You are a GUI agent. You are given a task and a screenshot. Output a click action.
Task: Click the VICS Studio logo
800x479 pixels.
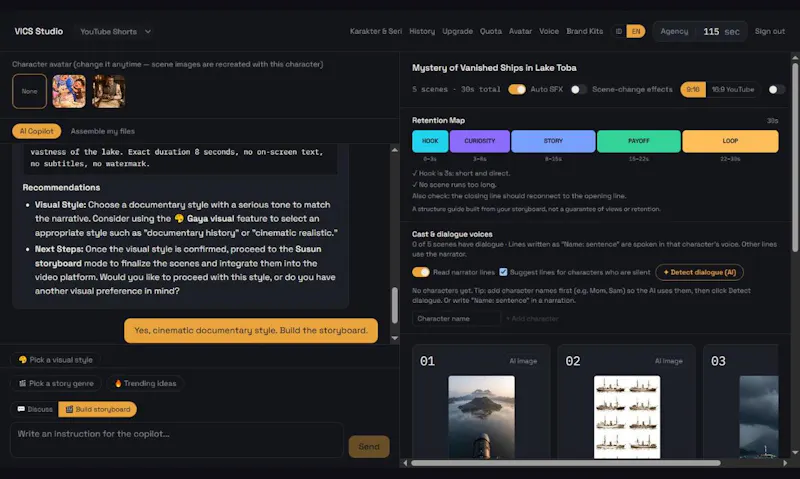pyautogui.click(x=39, y=32)
